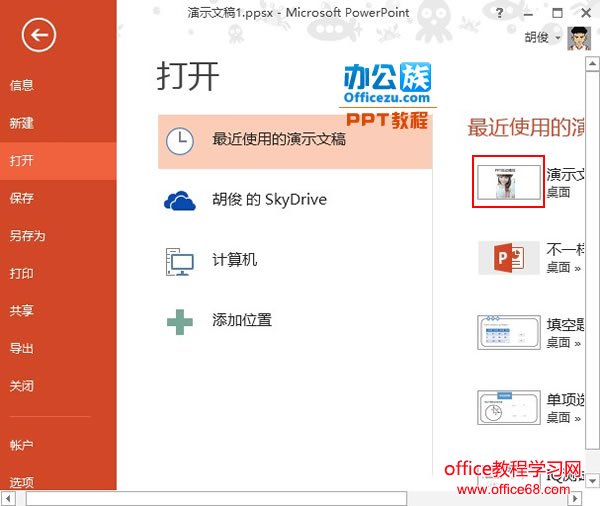The width and height of the screenshot is (600, 506).
Task: Open the 另存为 page
Action: [28, 236]
